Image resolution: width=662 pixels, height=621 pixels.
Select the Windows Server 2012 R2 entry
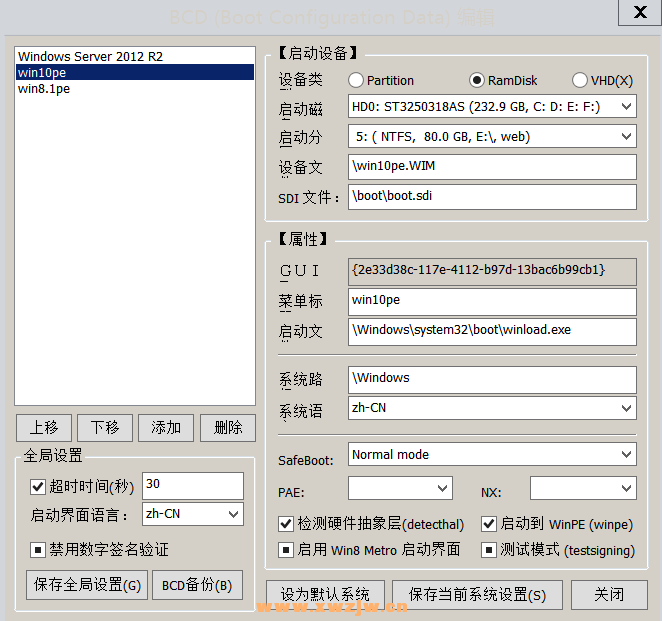(x=135, y=56)
